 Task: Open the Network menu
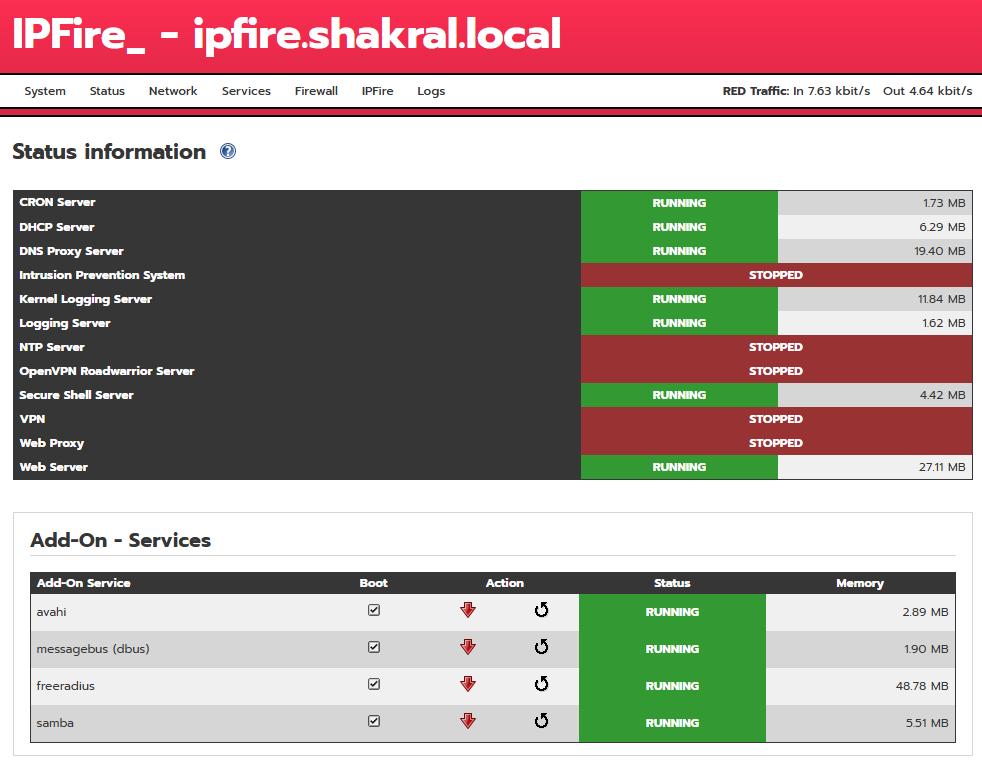173,91
